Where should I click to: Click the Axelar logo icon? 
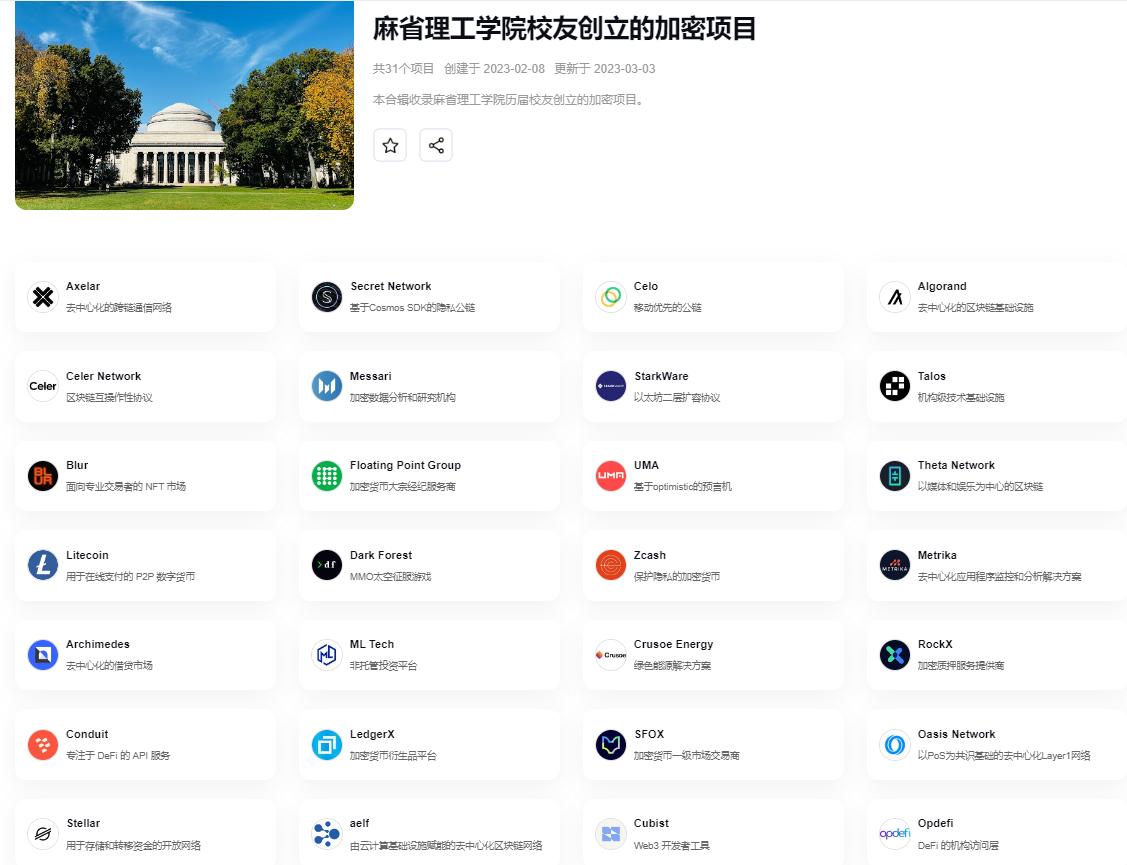tap(43, 297)
